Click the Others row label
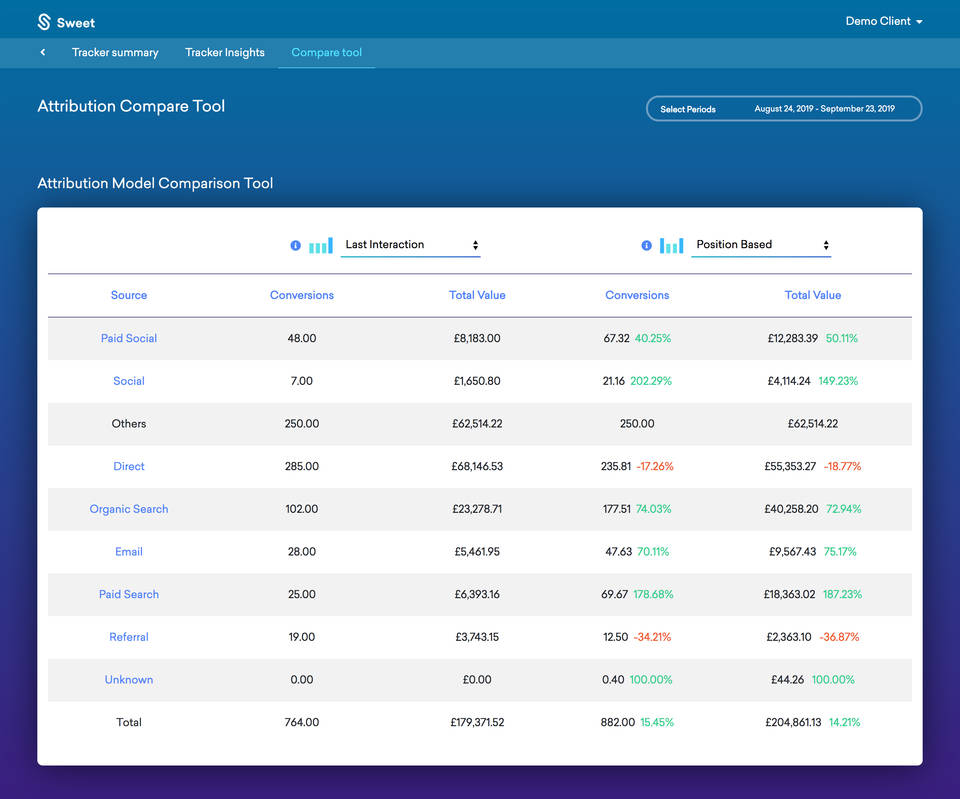 129,424
